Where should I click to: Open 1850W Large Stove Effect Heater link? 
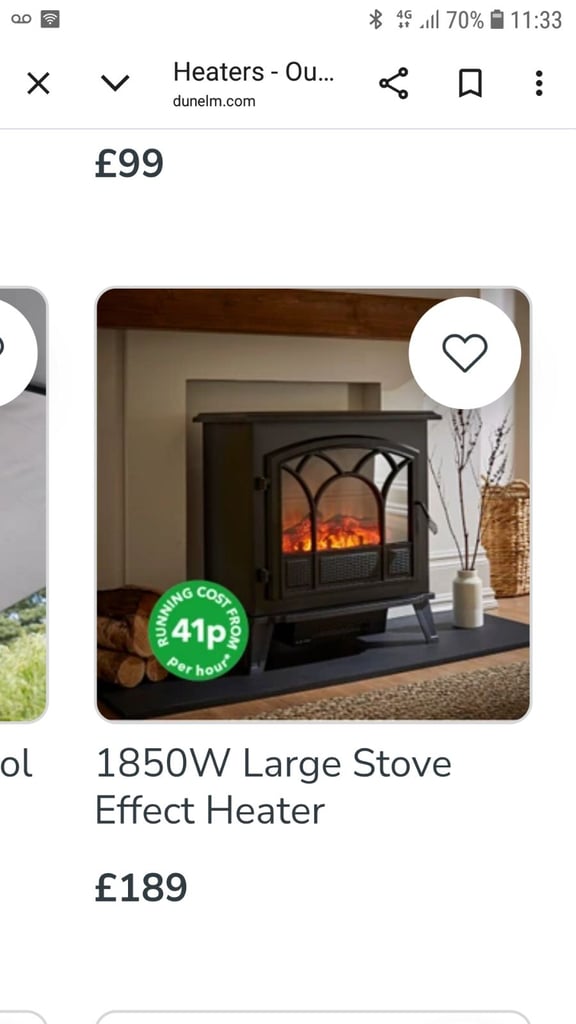[x=273, y=787]
